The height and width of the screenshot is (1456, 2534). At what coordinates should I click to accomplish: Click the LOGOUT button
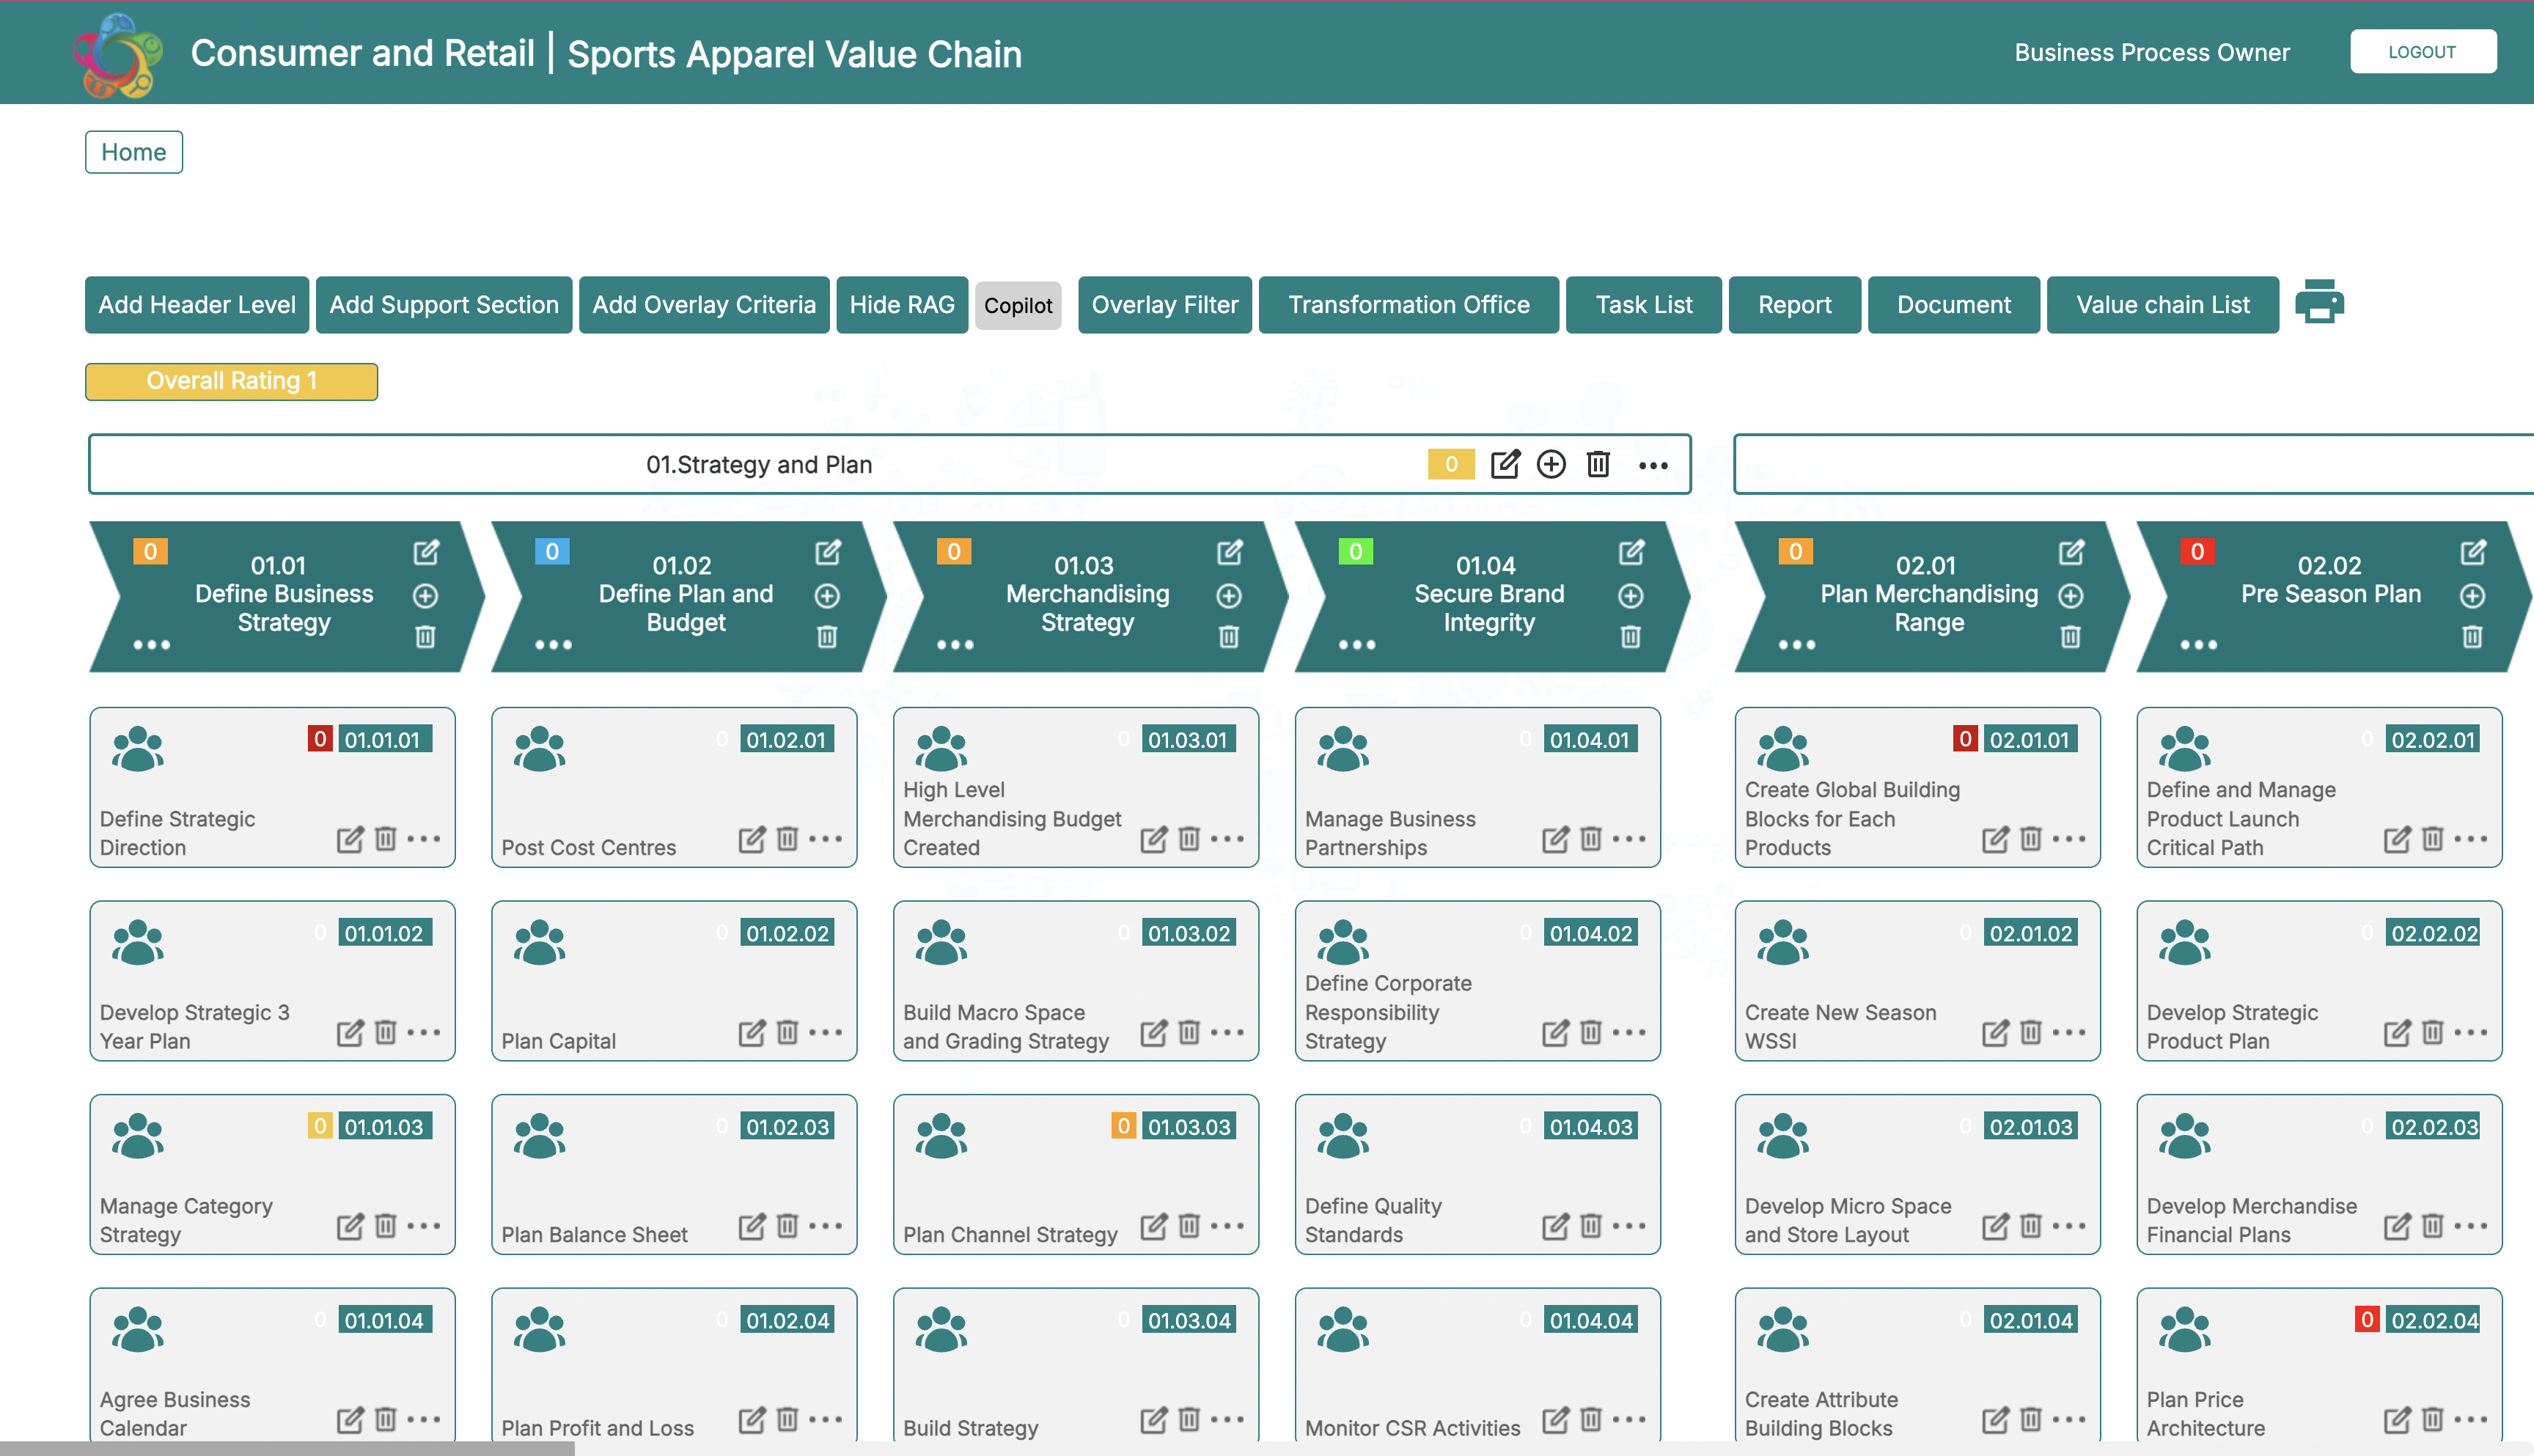tap(2423, 52)
